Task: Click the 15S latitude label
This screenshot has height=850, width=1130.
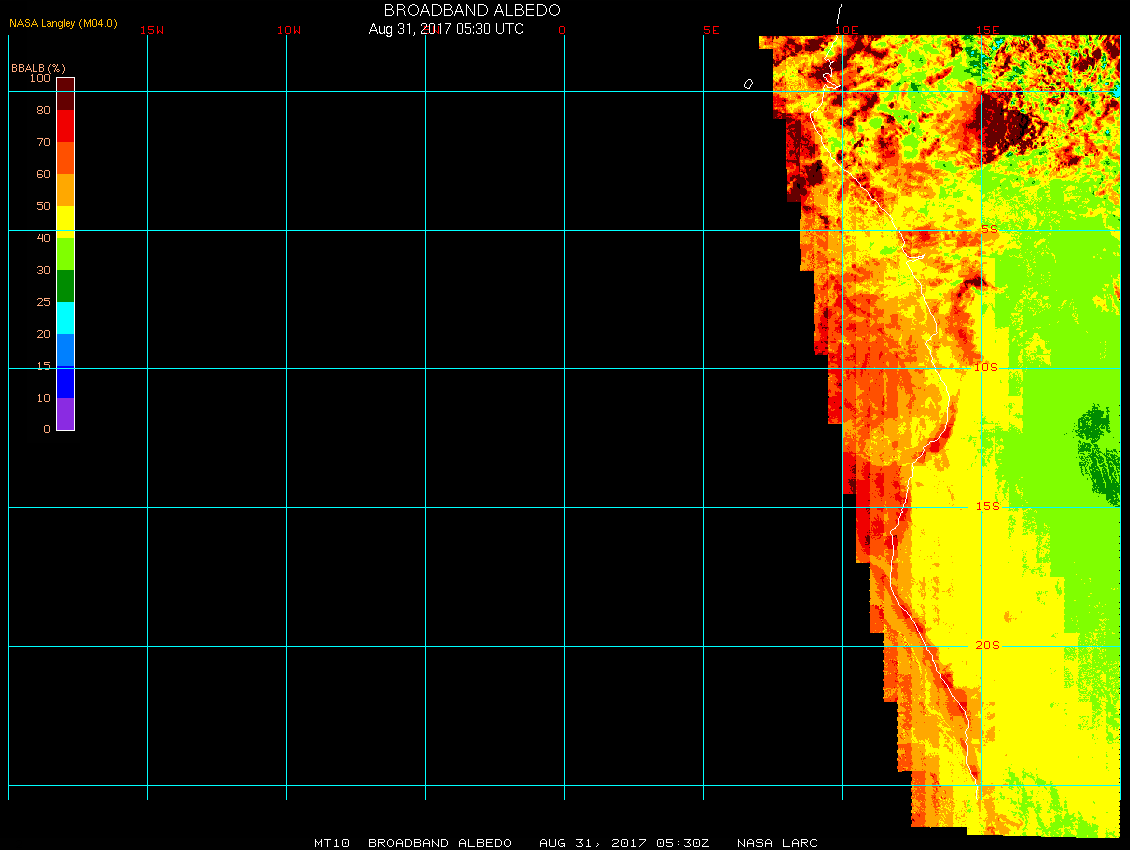Action: tap(987, 507)
